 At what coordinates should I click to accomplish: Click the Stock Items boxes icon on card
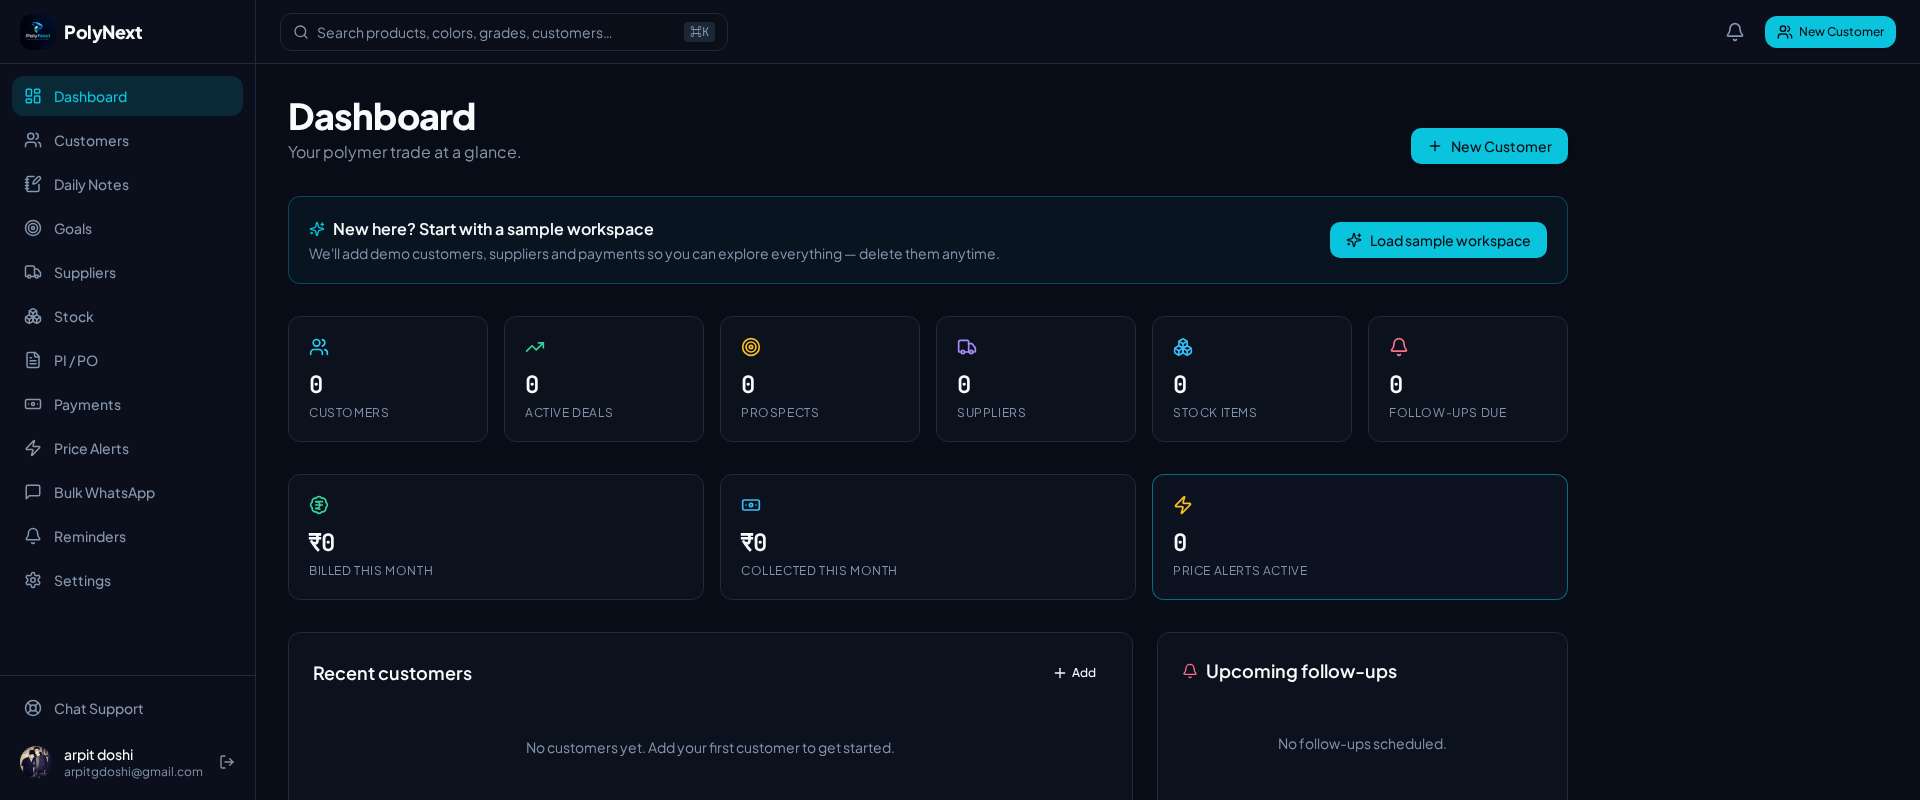[x=1183, y=347]
